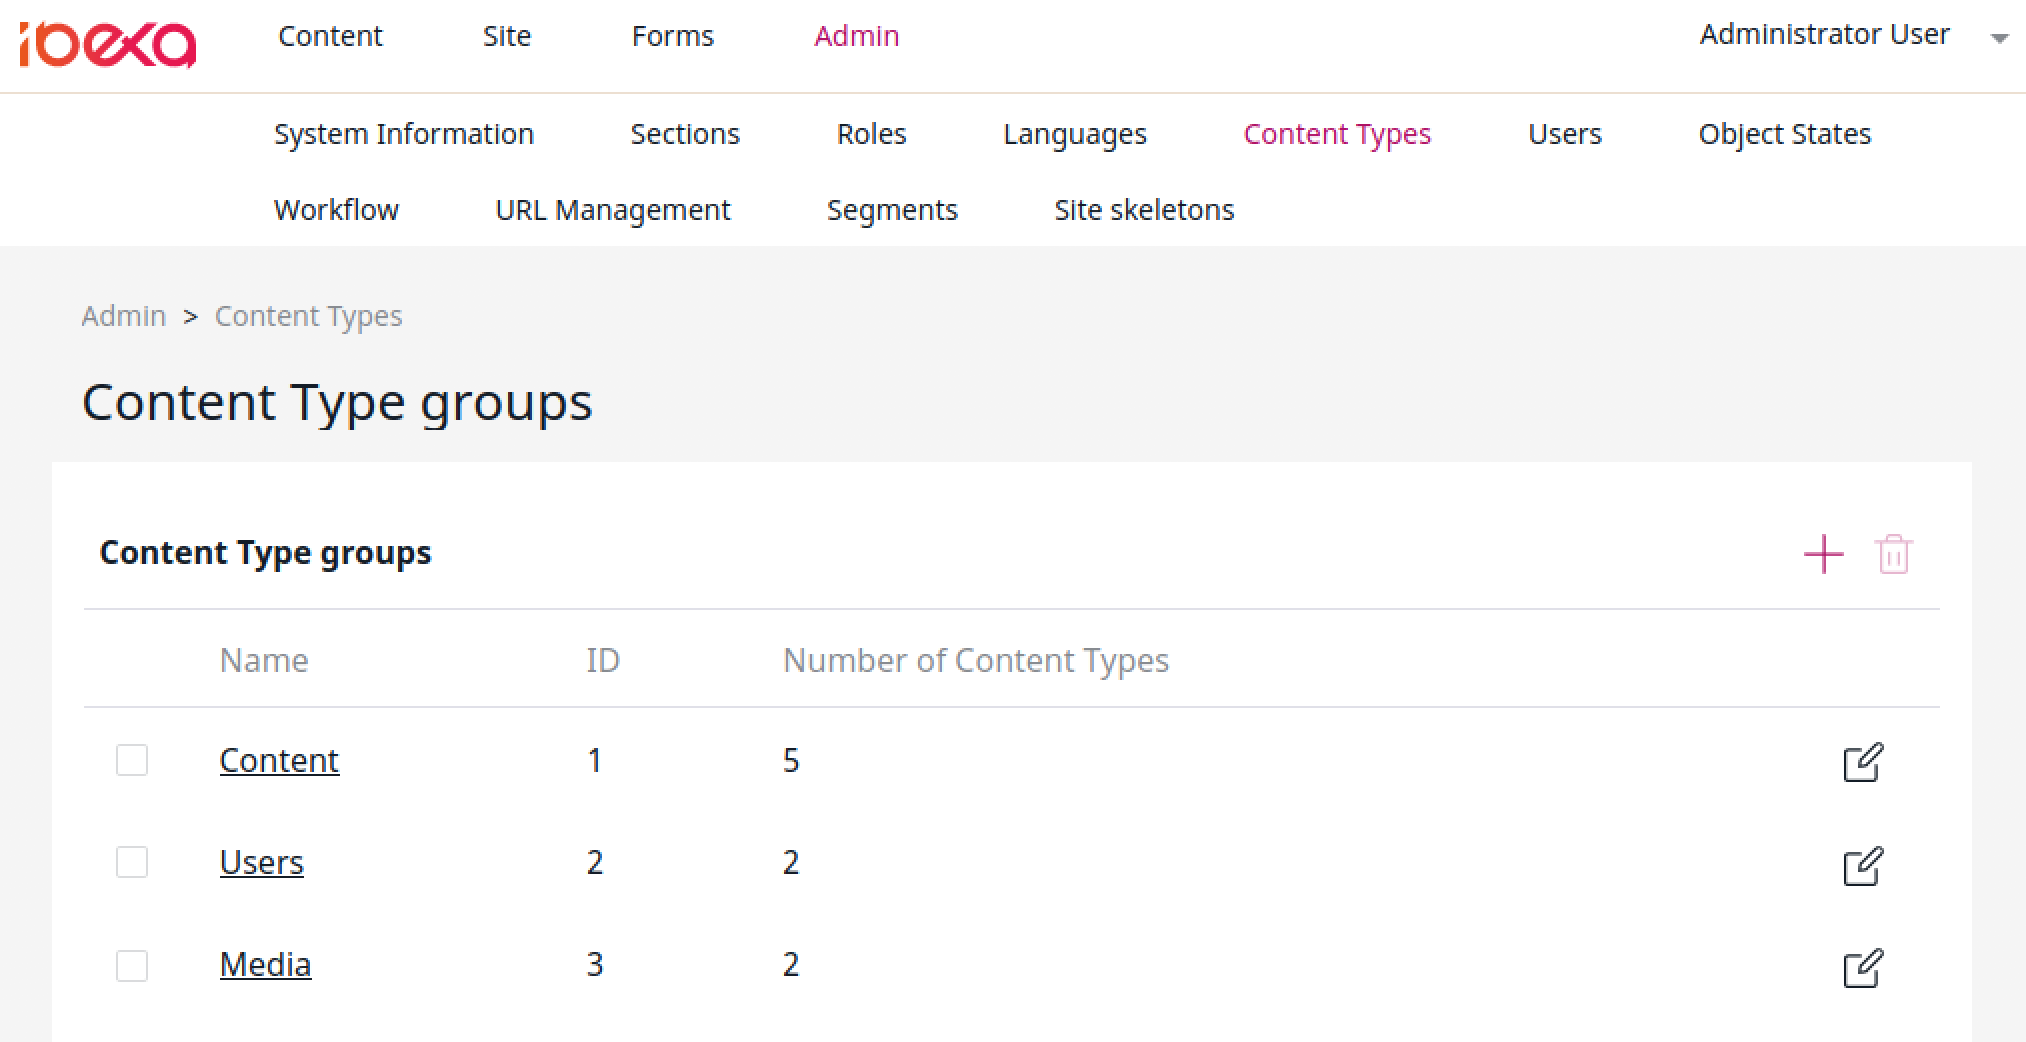Tick the checkbox for the Users row
This screenshot has height=1042, width=2026.
coord(132,862)
